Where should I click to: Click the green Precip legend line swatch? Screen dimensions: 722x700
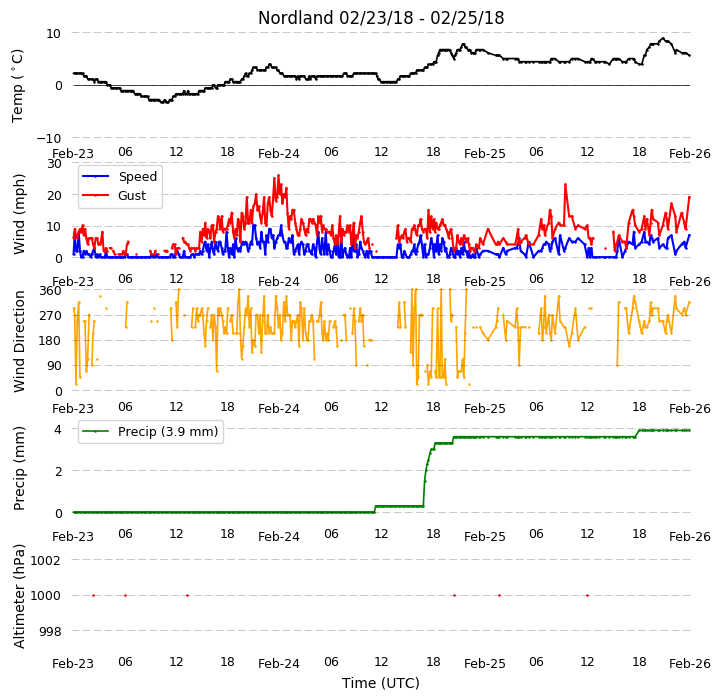[95, 432]
